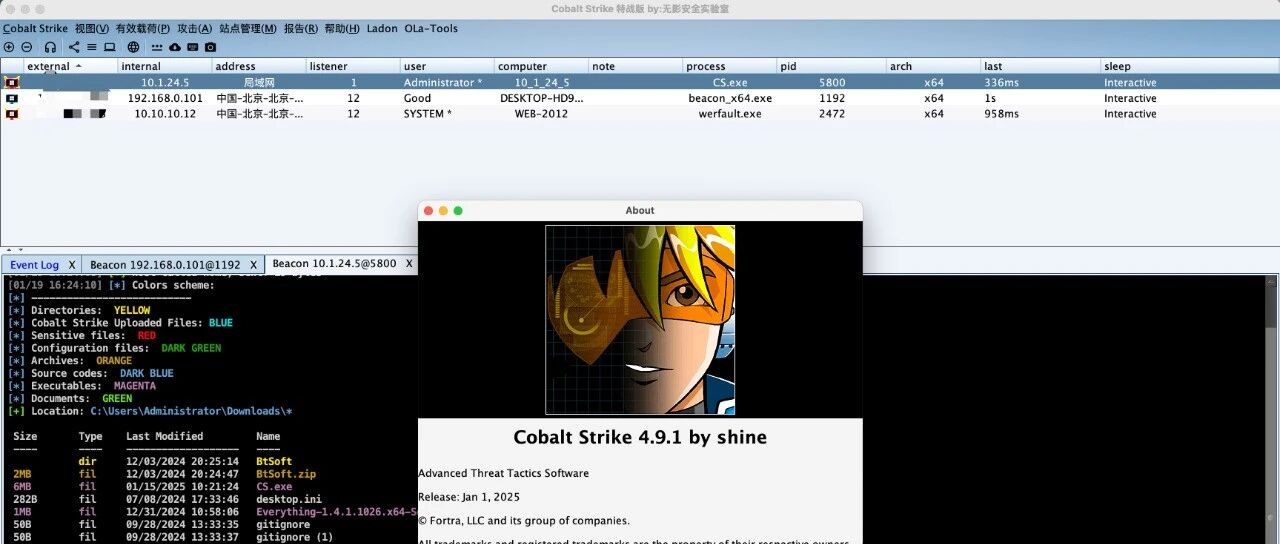This screenshot has height=544, width=1280.
Task: Open the 攻击(A) menu
Action: coord(194,28)
